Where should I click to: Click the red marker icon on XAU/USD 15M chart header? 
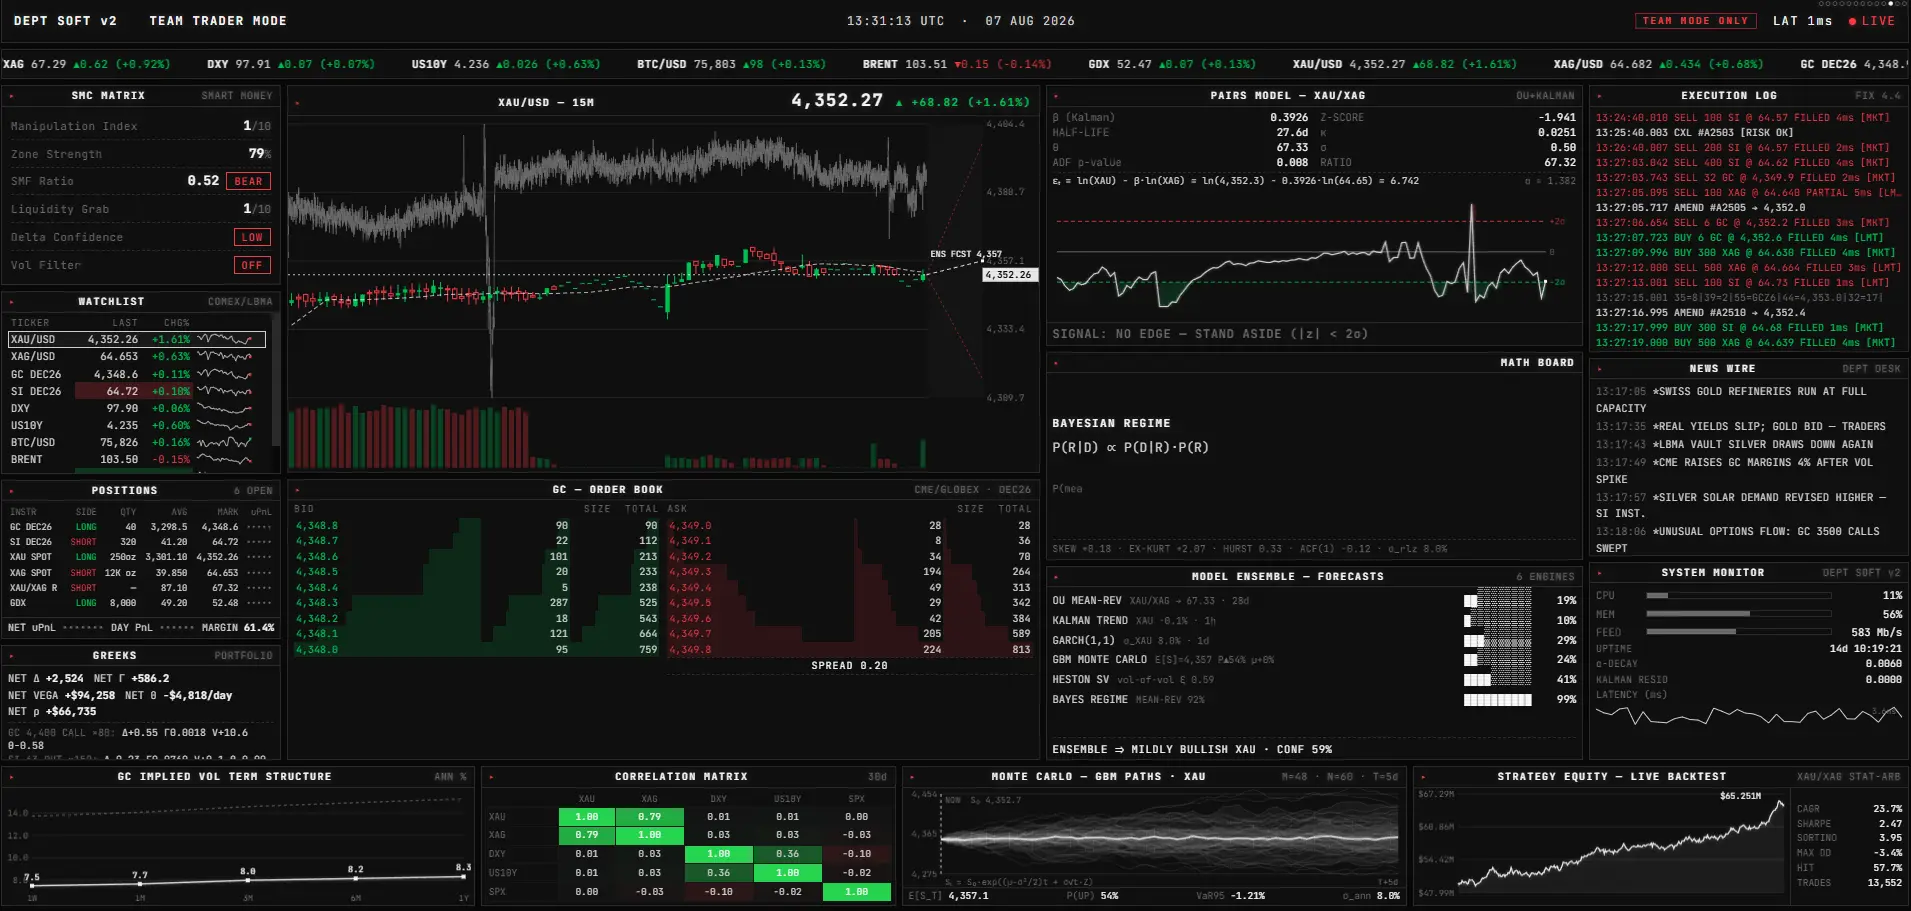(298, 103)
